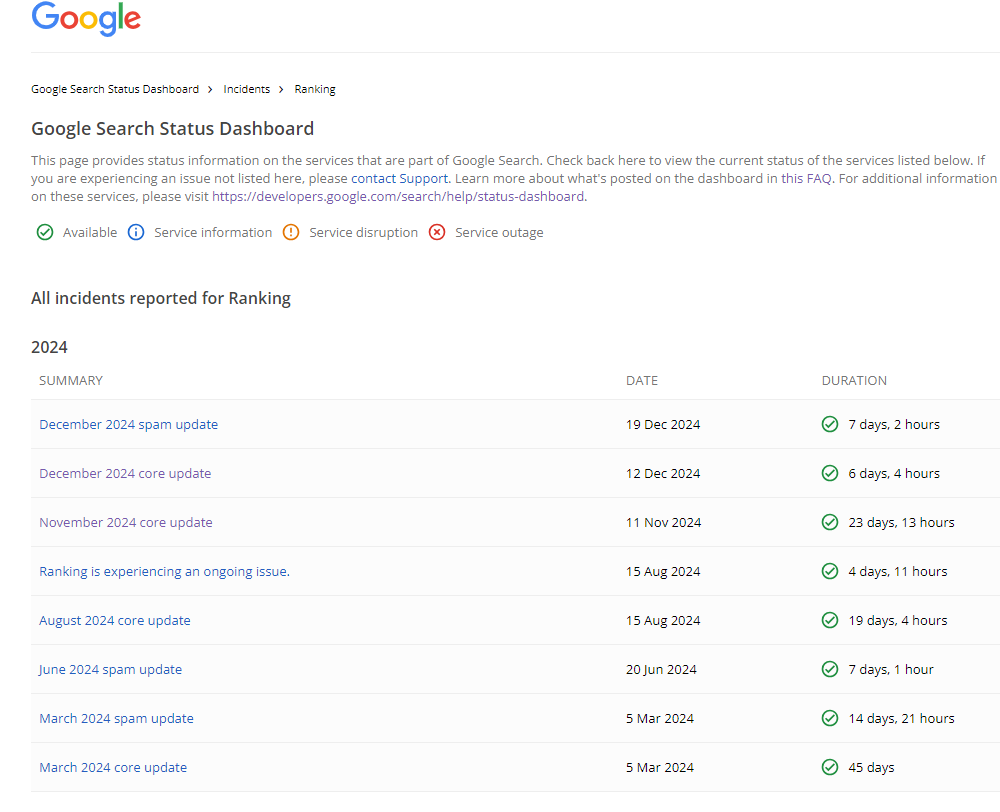
Task: Click the 11 Nov 2024 date cell
Action: (x=663, y=522)
